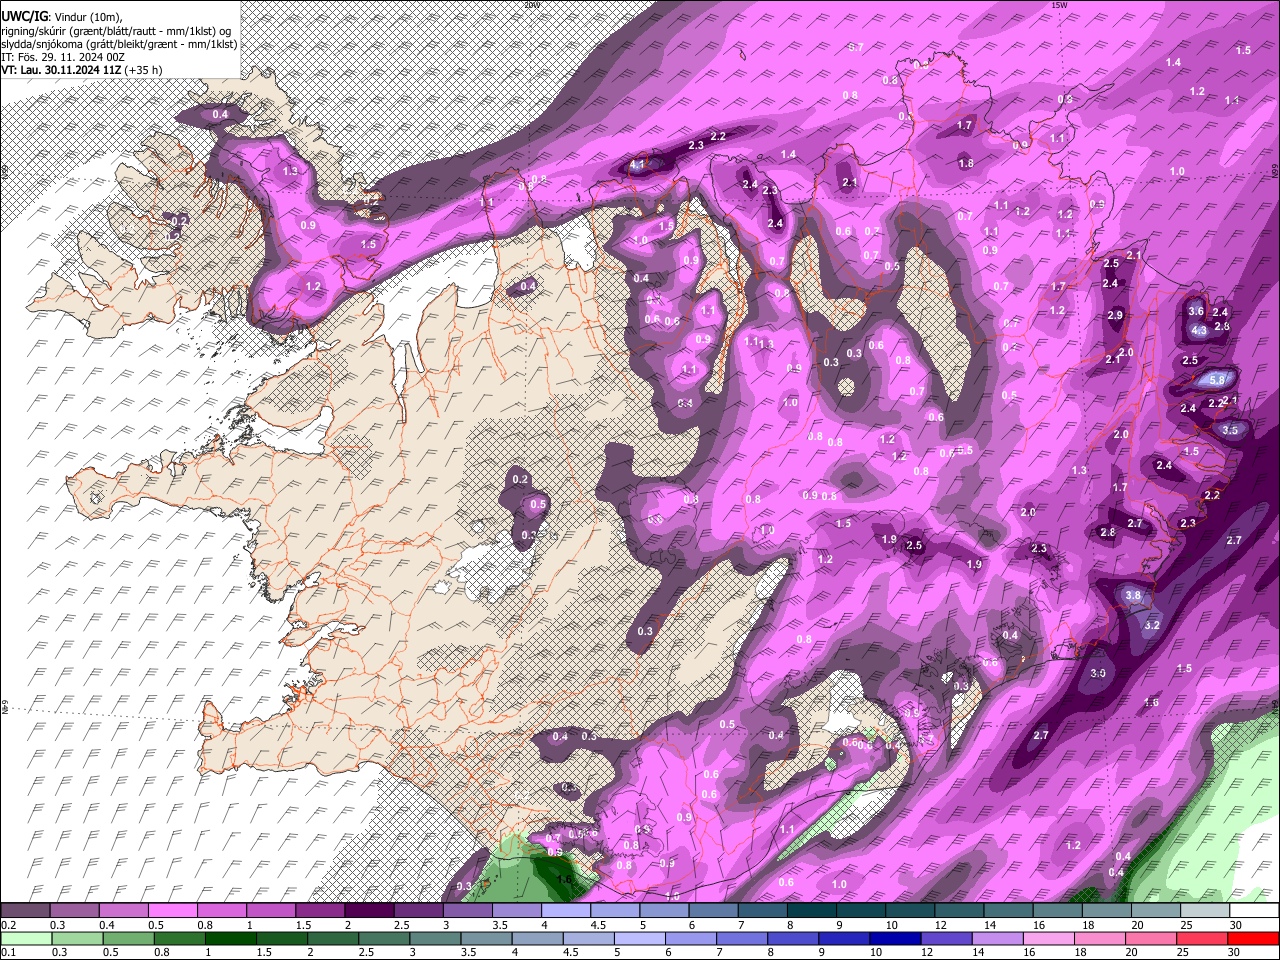
Task: Select the grey-purple snow swatch at 0.2
Action: [x=25, y=910]
